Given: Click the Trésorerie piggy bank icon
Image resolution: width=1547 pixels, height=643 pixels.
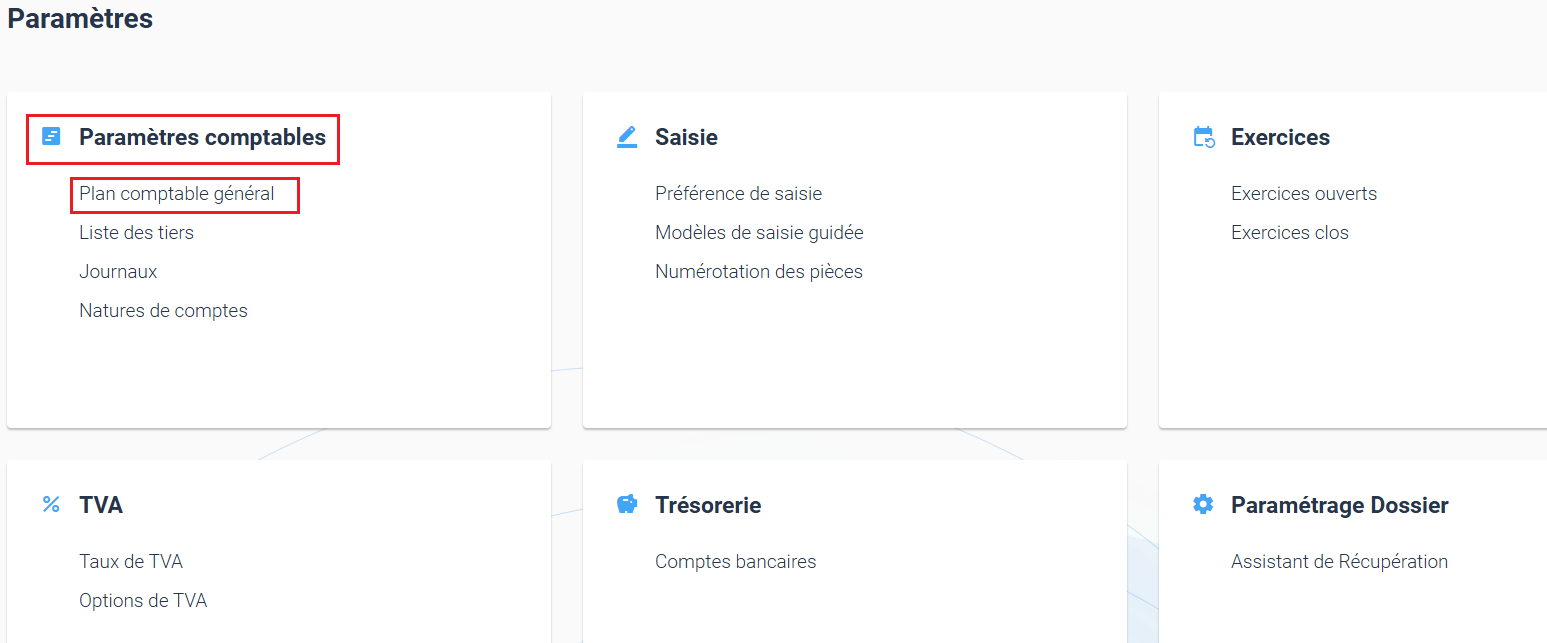Looking at the screenshot, I should pos(627,504).
